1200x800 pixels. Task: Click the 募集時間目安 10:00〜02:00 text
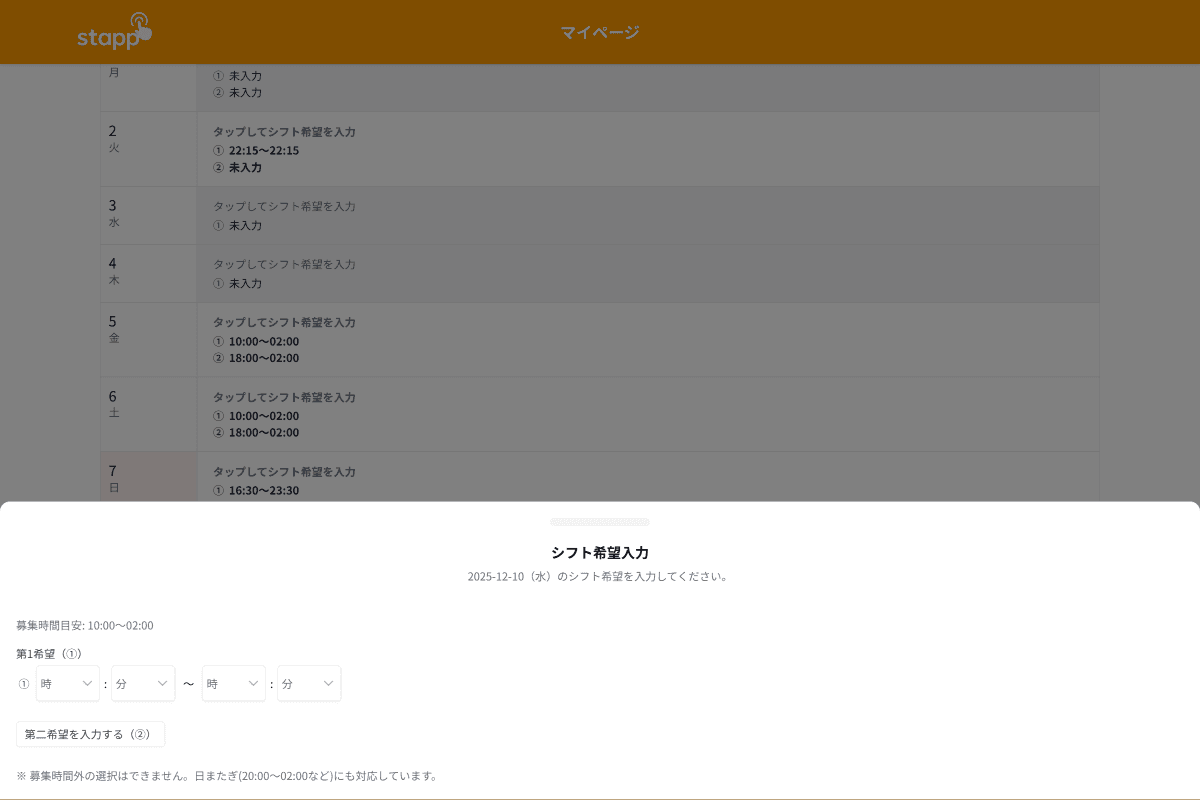click(84, 625)
